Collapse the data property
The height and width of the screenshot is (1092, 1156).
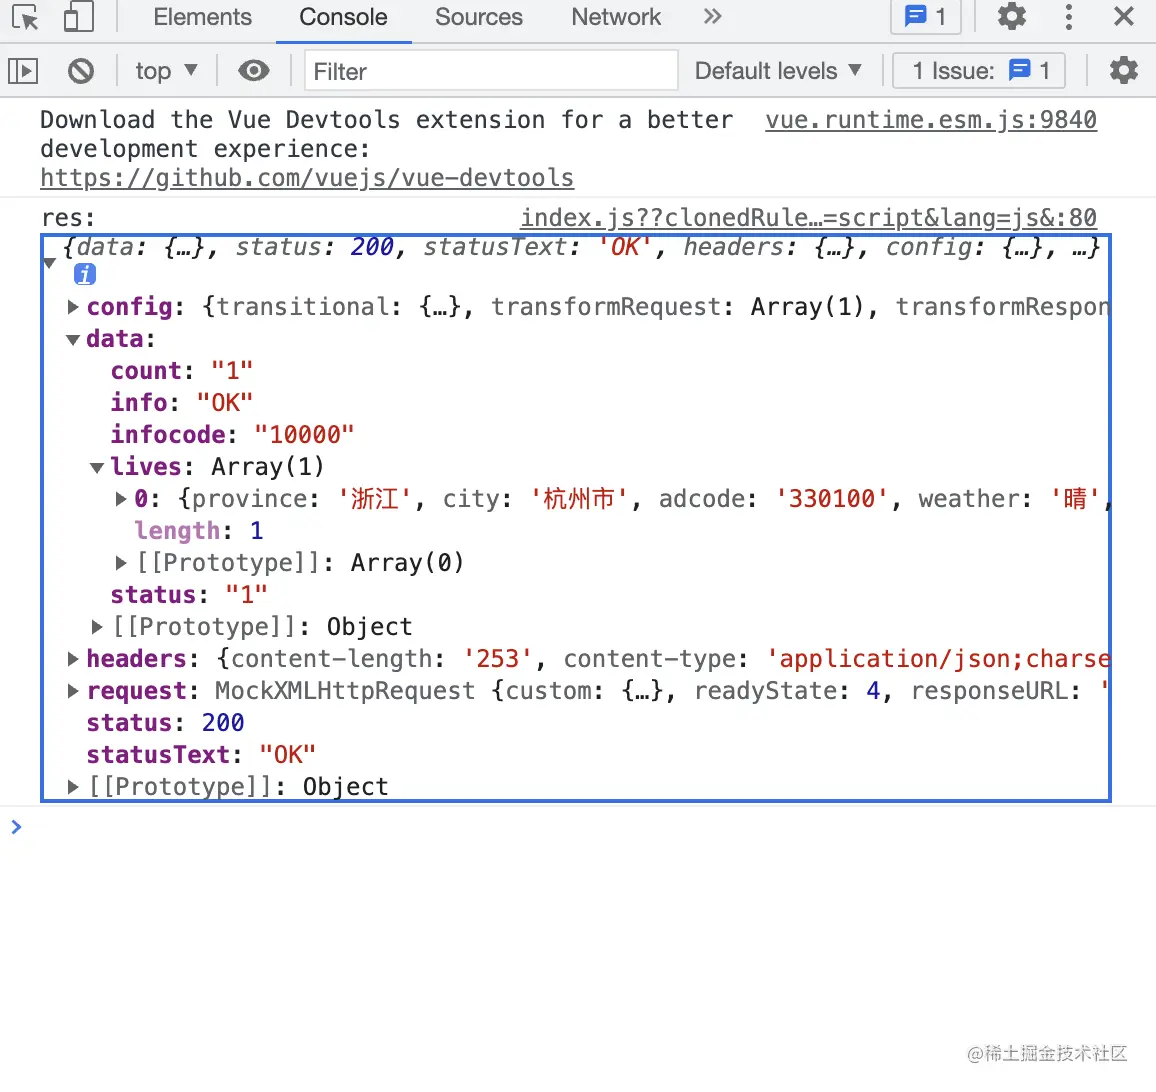pos(72,339)
